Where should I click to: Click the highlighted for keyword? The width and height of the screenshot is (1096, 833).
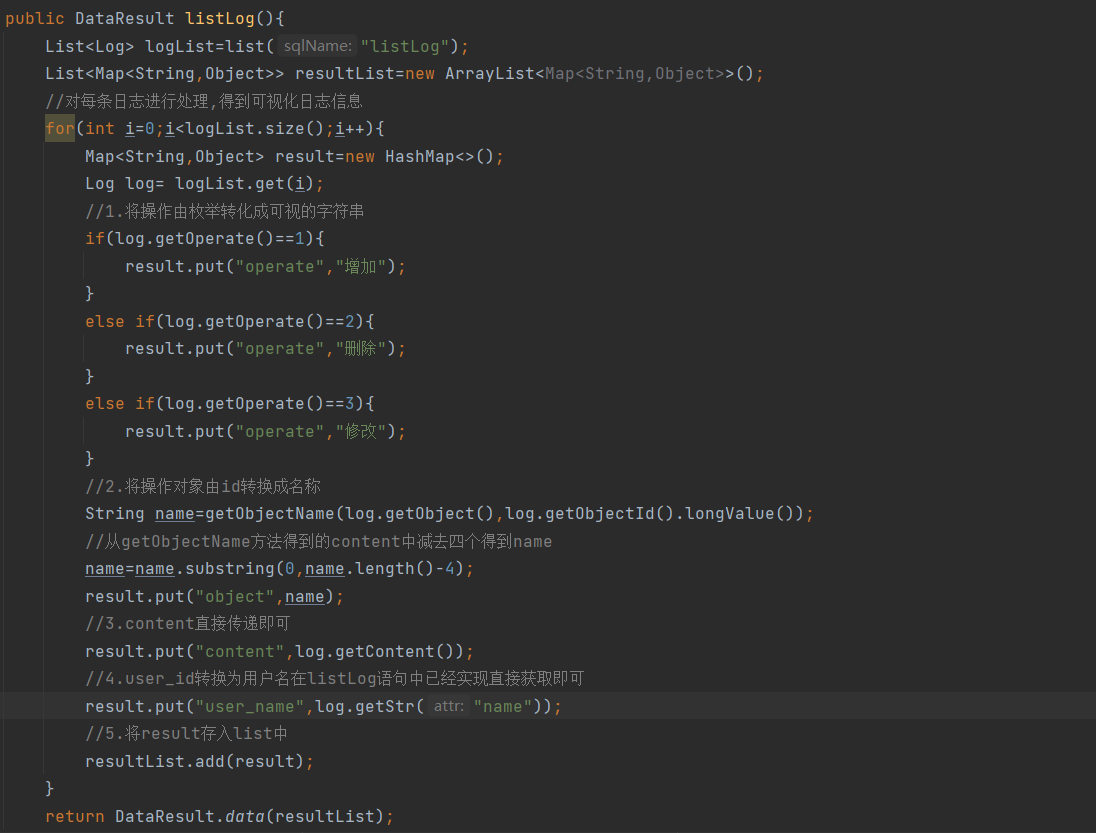(x=59, y=129)
